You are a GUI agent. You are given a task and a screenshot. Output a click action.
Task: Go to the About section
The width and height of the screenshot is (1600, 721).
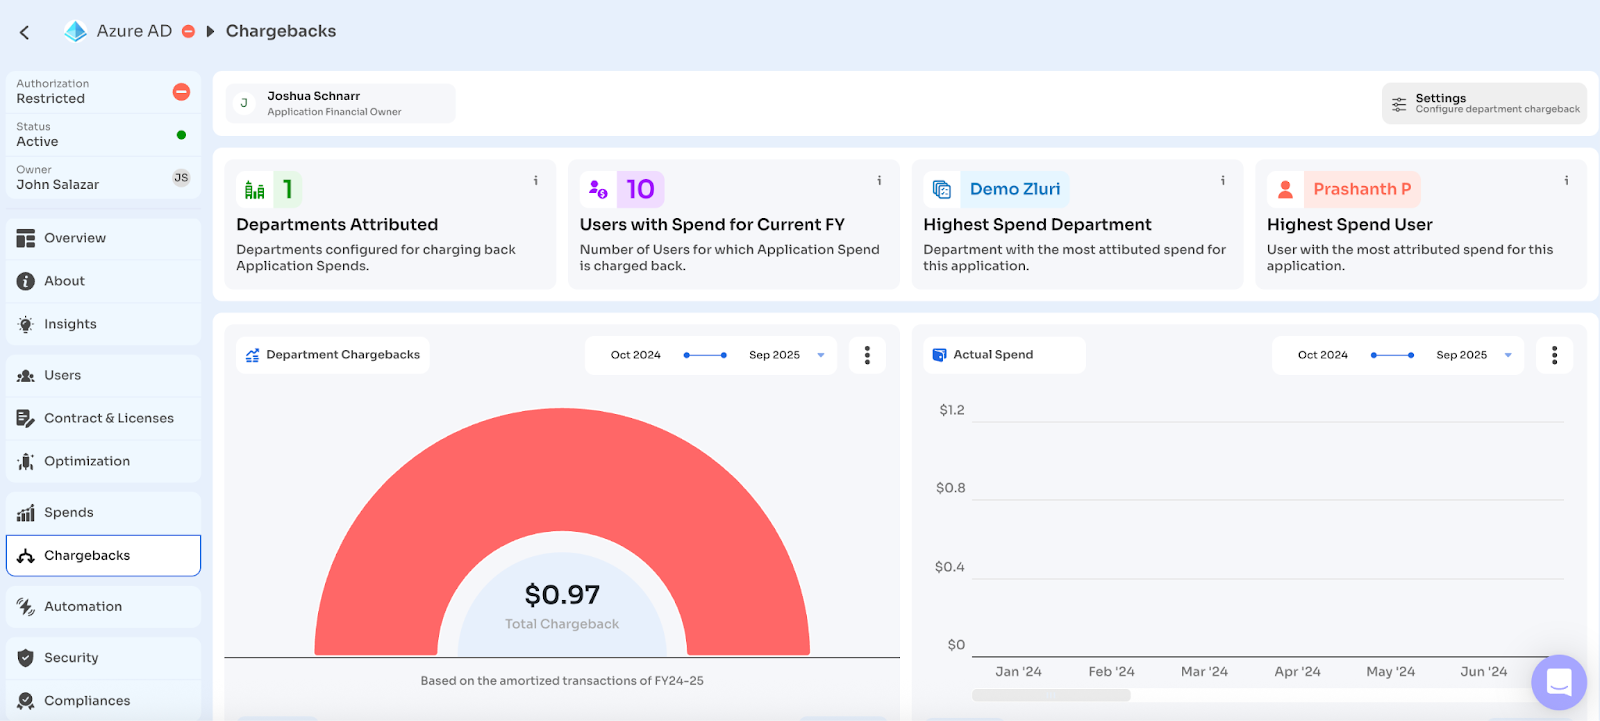[x=103, y=281]
